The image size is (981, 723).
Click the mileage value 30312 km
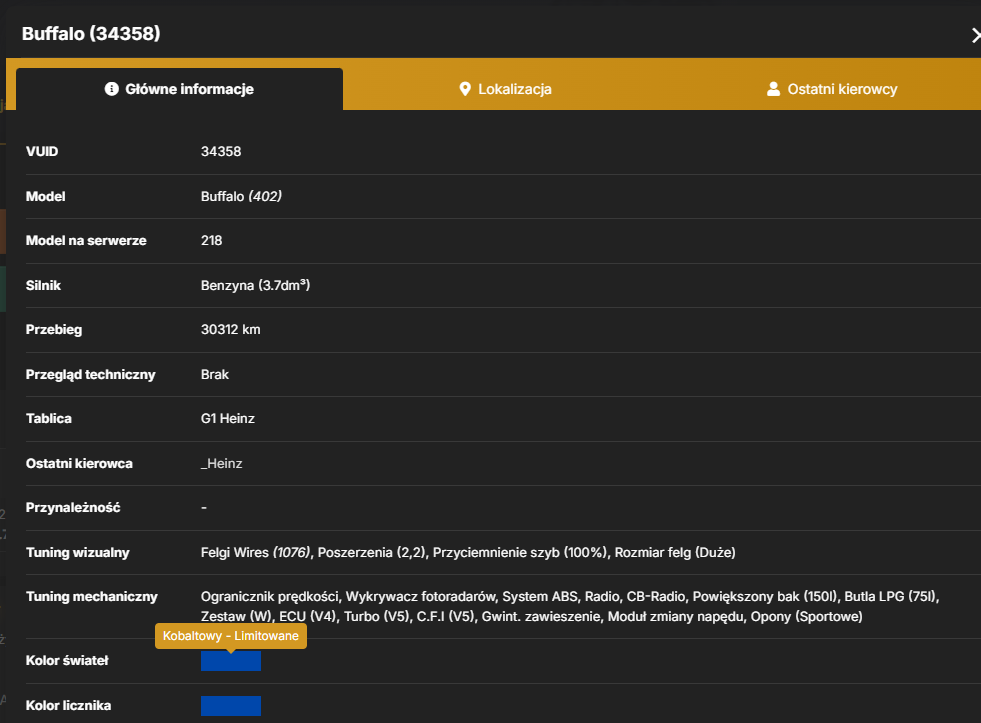tap(230, 330)
